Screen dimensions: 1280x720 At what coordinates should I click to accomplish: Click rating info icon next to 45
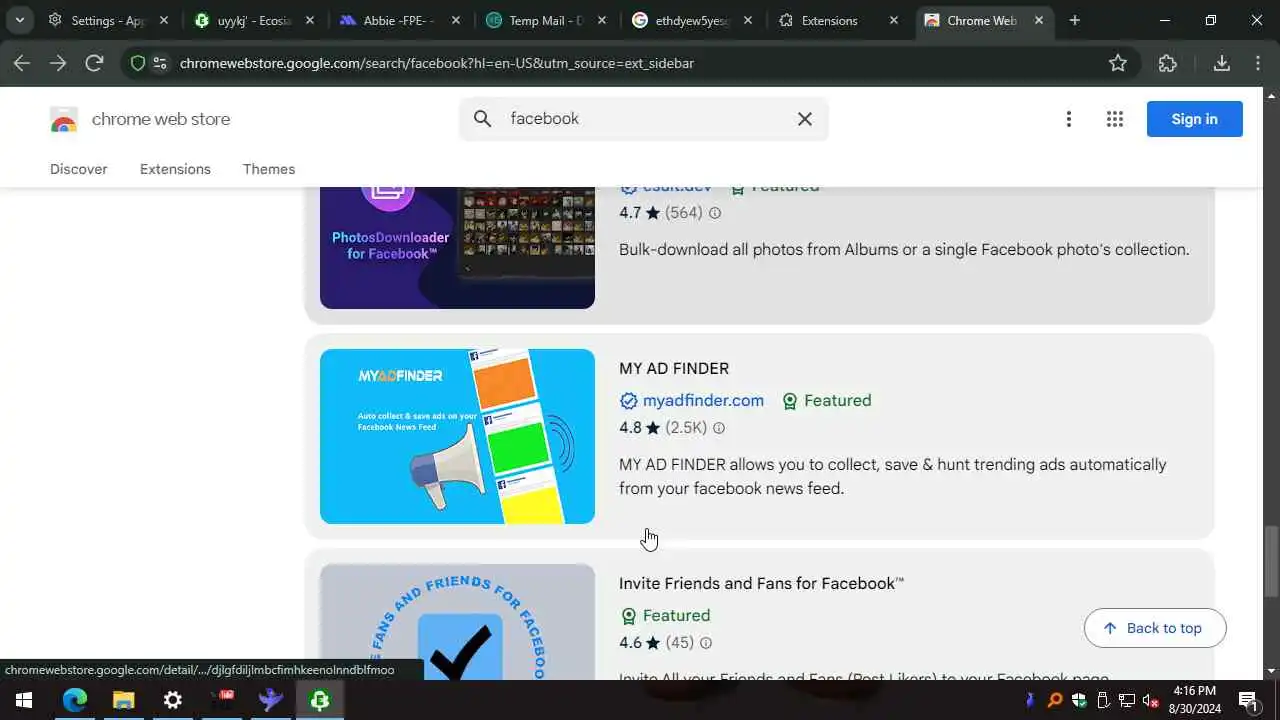click(705, 643)
